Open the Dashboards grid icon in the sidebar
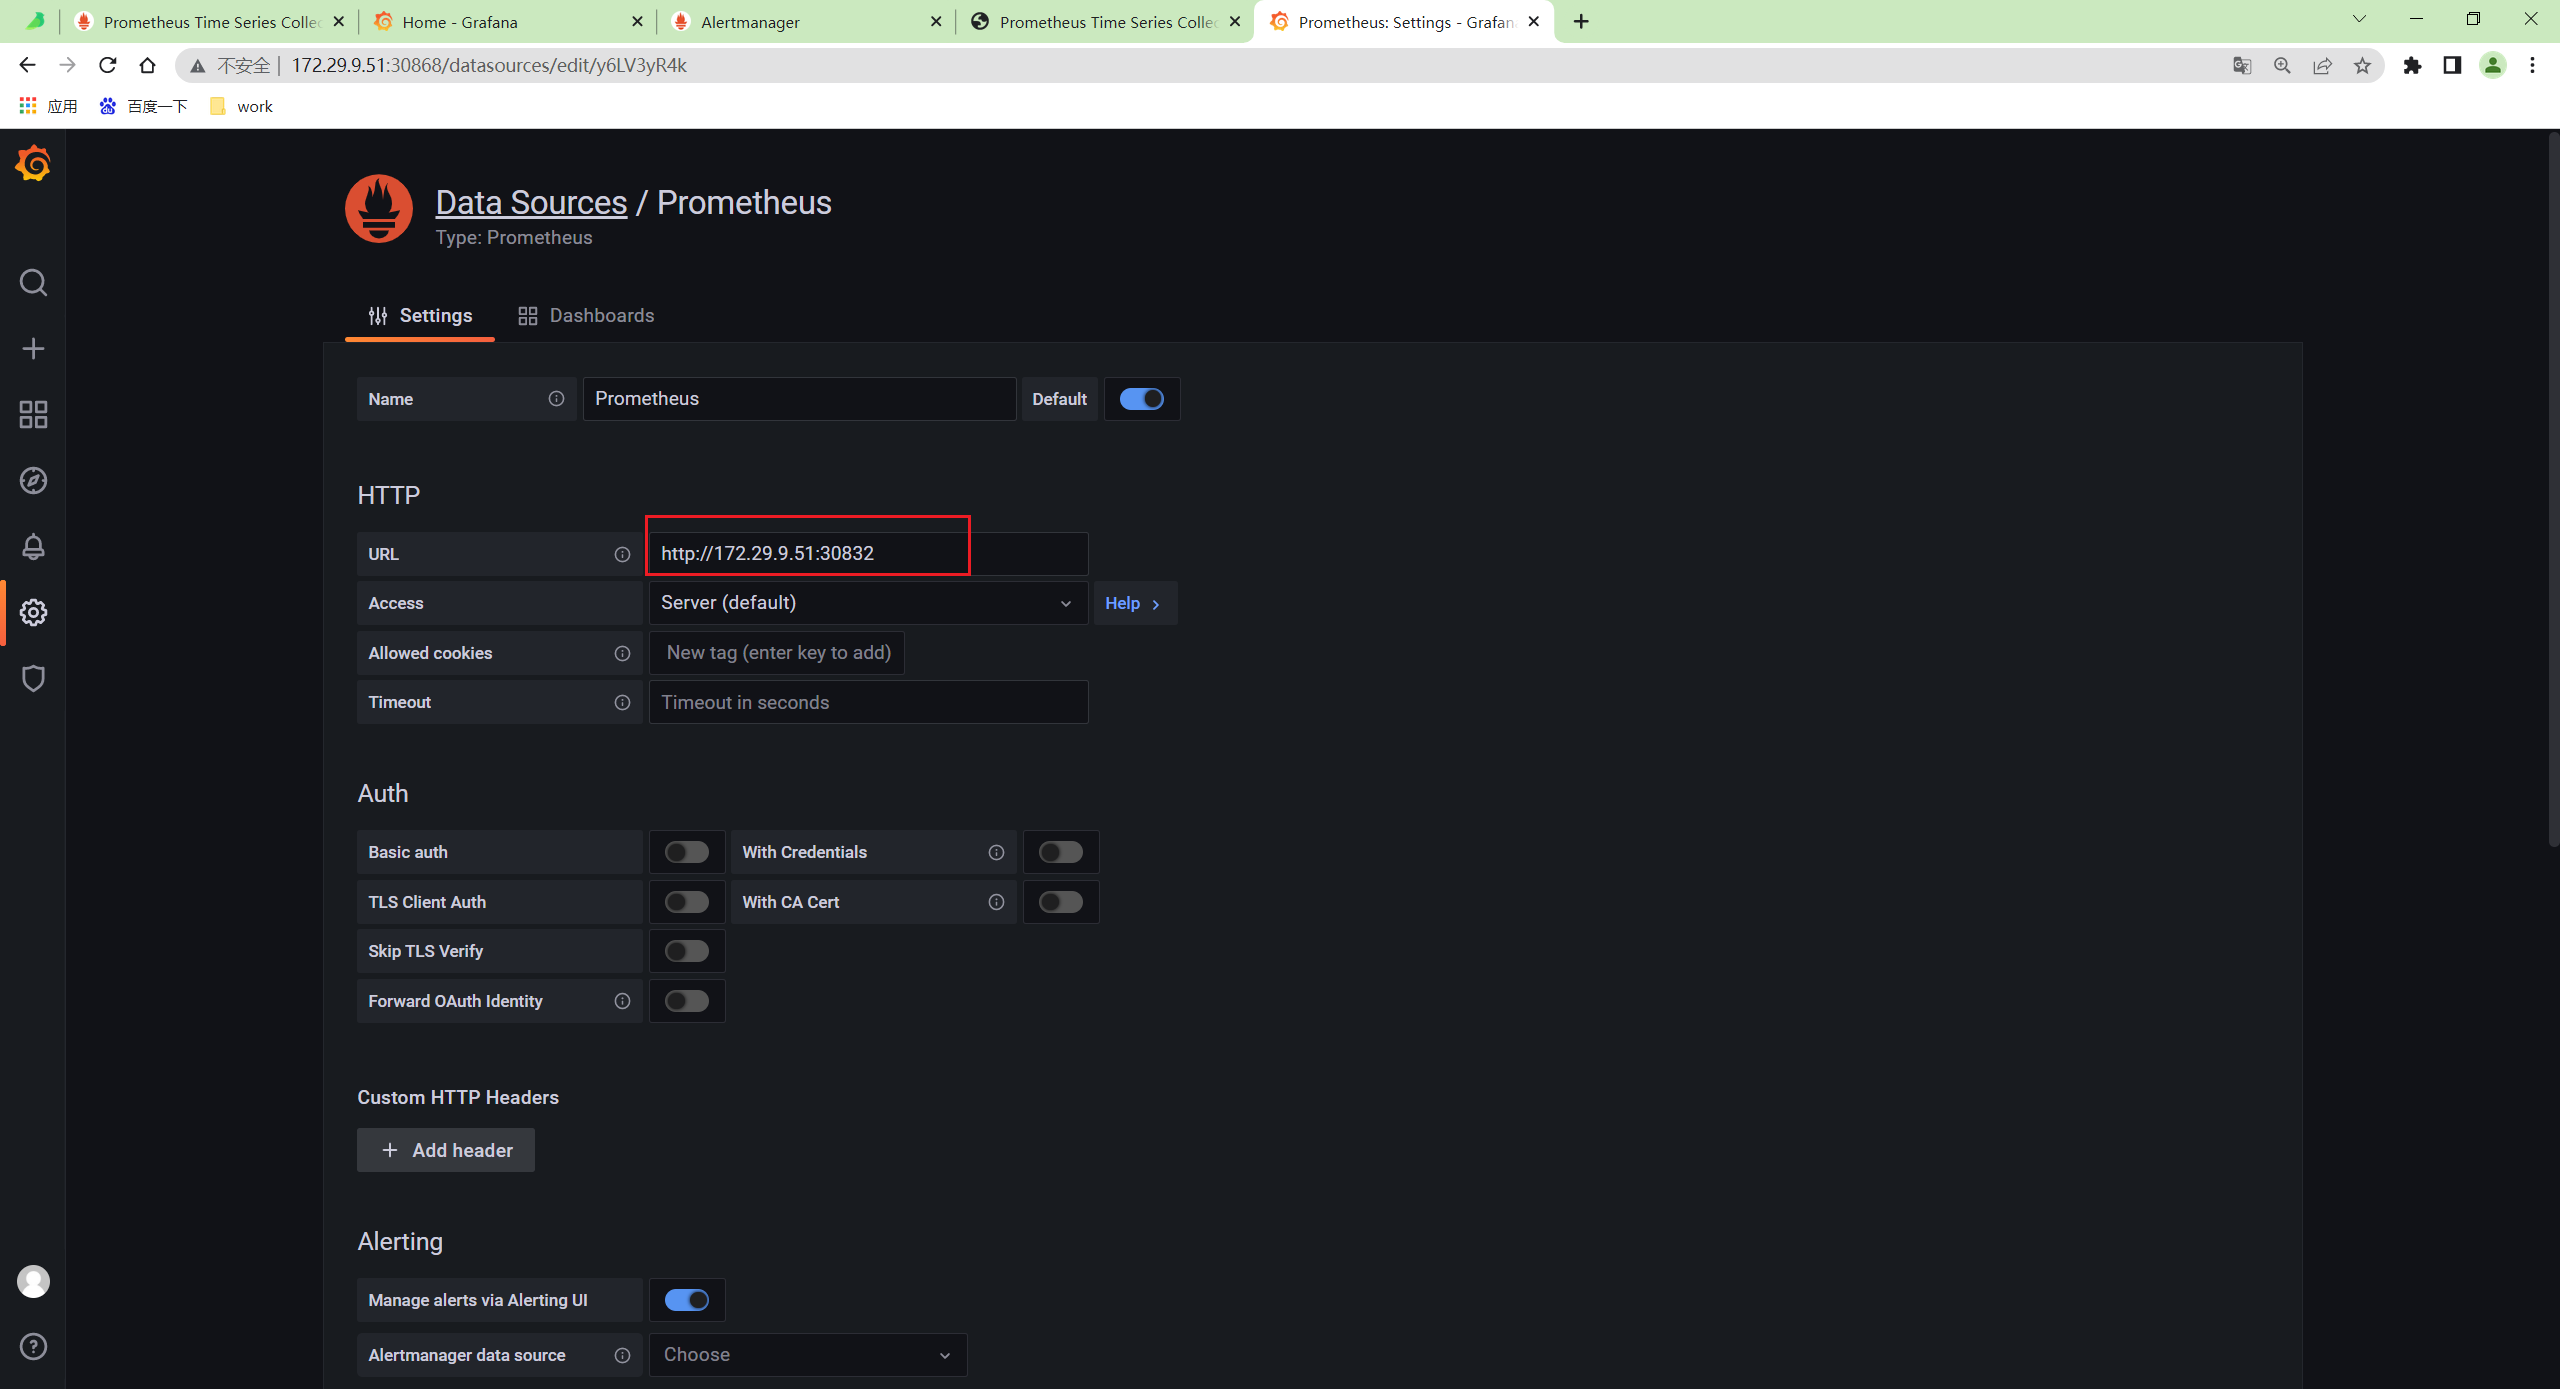The width and height of the screenshot is (2560, 1389). coord(33,415)
